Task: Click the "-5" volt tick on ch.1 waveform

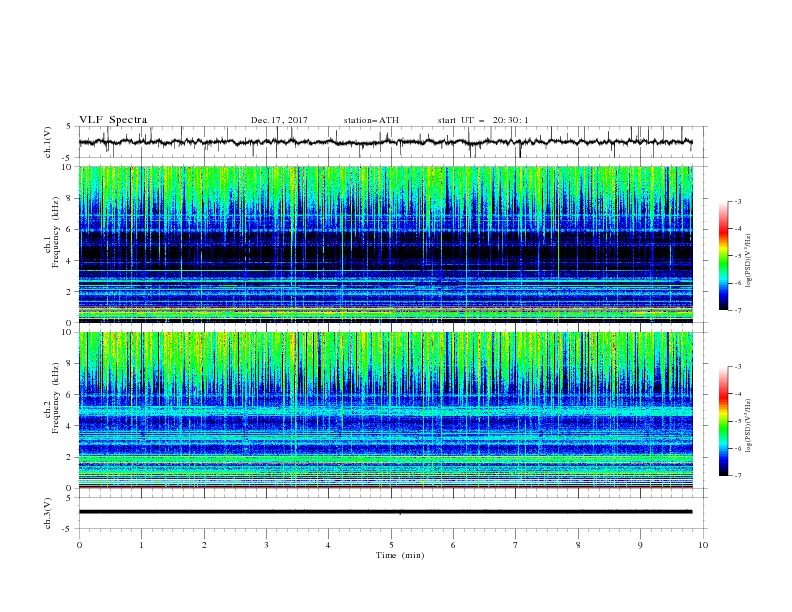Action: pyautogui.click(x=68, y=158)
